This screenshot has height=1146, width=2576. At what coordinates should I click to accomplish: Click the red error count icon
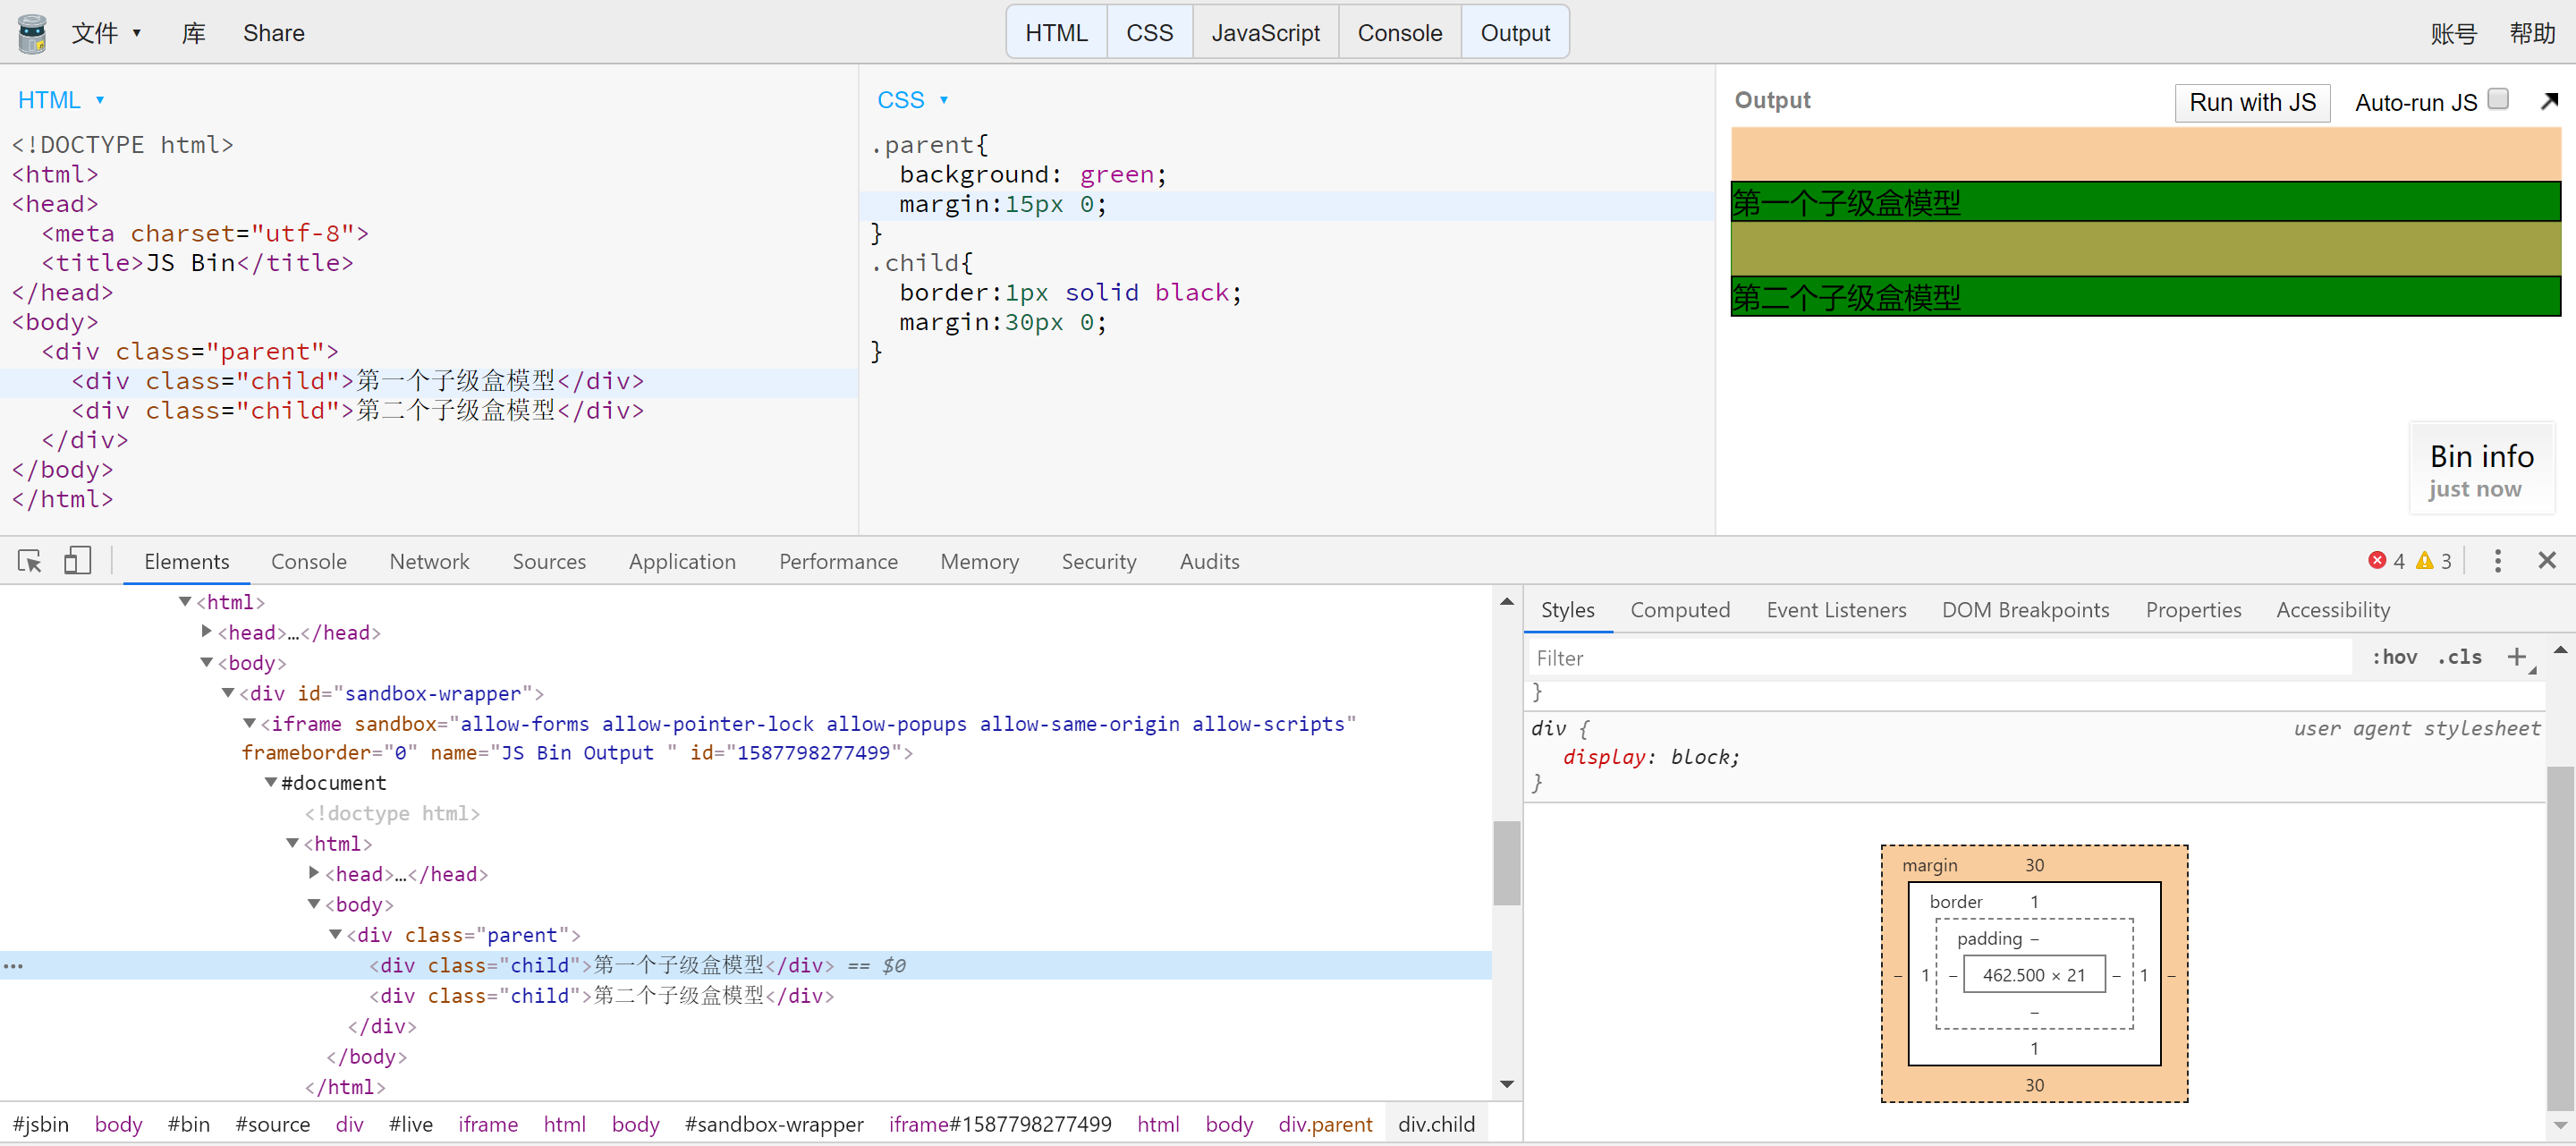(x=2377, y=561)
